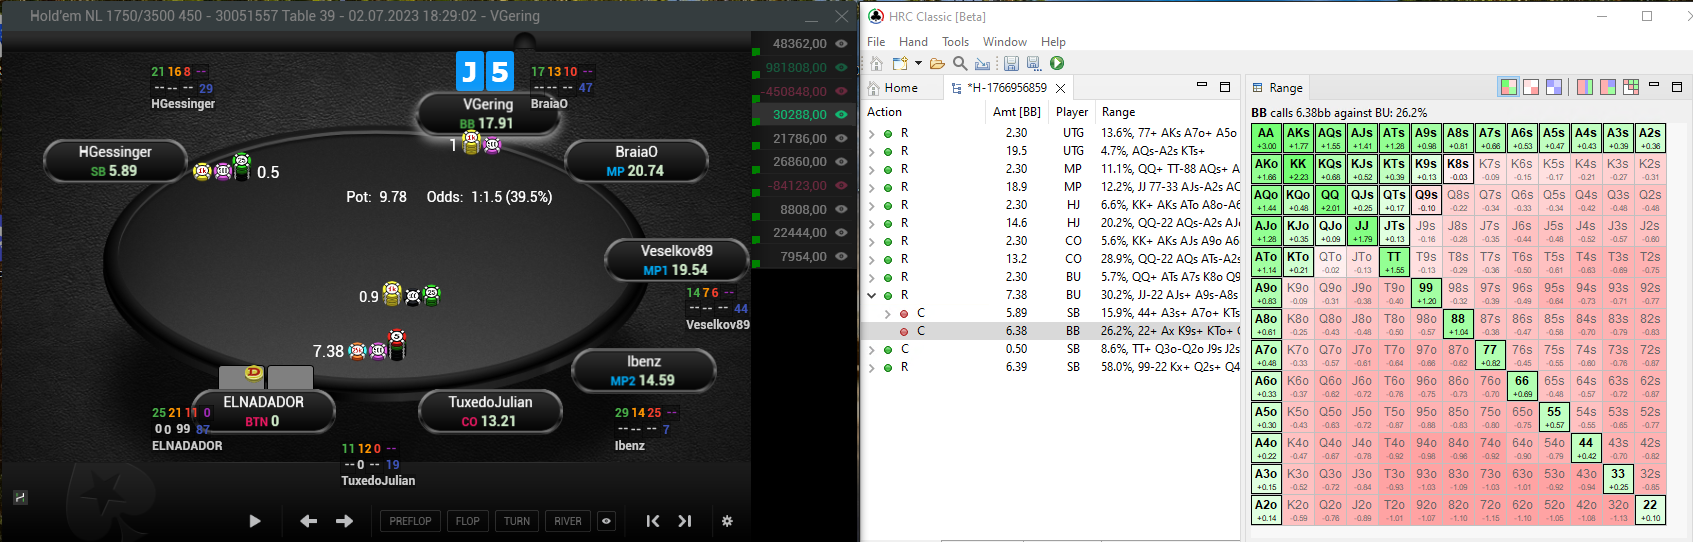Maximize the hand tree editor panel
Viewport: 1693px width, 542px height.
pyautogui.click(x=1225, y=87)
